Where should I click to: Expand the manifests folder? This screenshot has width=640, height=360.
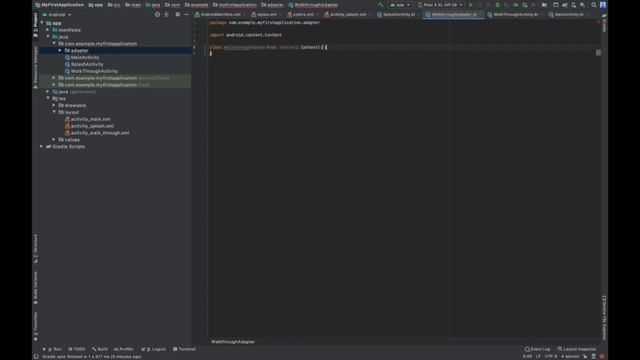(48, 30)
